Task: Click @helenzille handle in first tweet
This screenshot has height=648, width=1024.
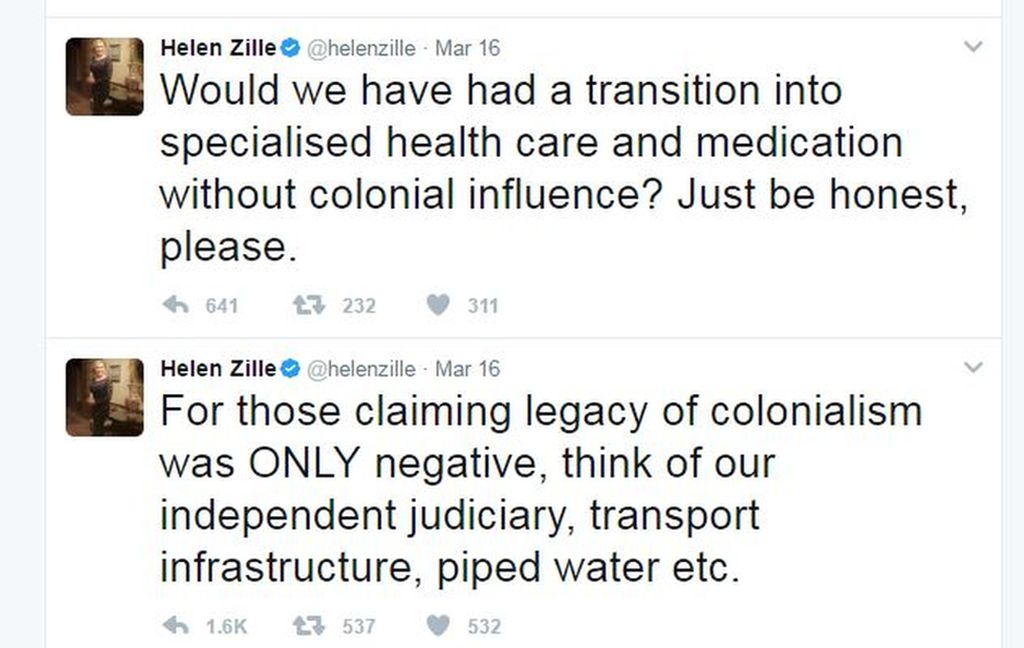Action: (x=359, y=47)
